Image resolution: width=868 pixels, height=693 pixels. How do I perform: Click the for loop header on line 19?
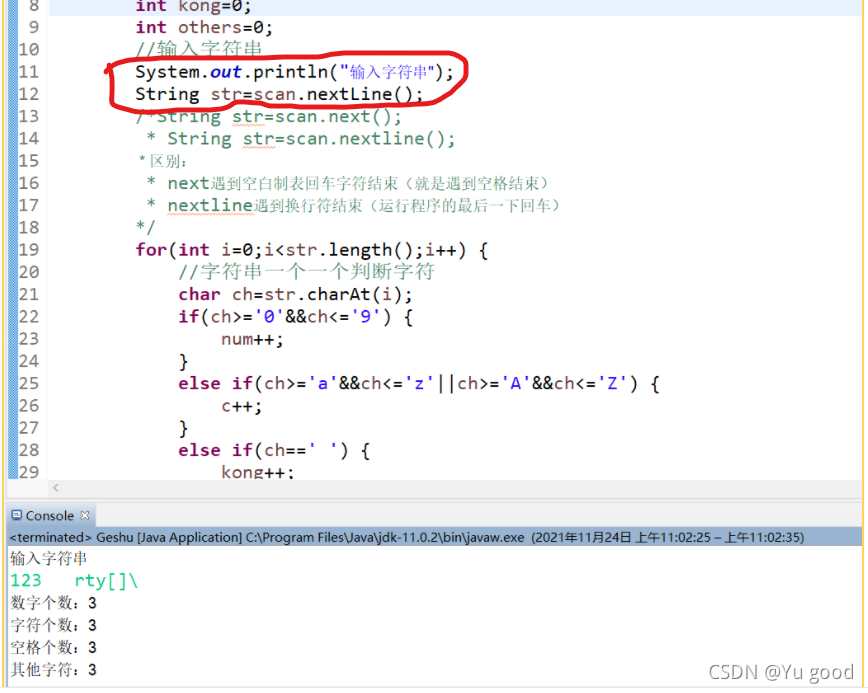tap(312, 250)
